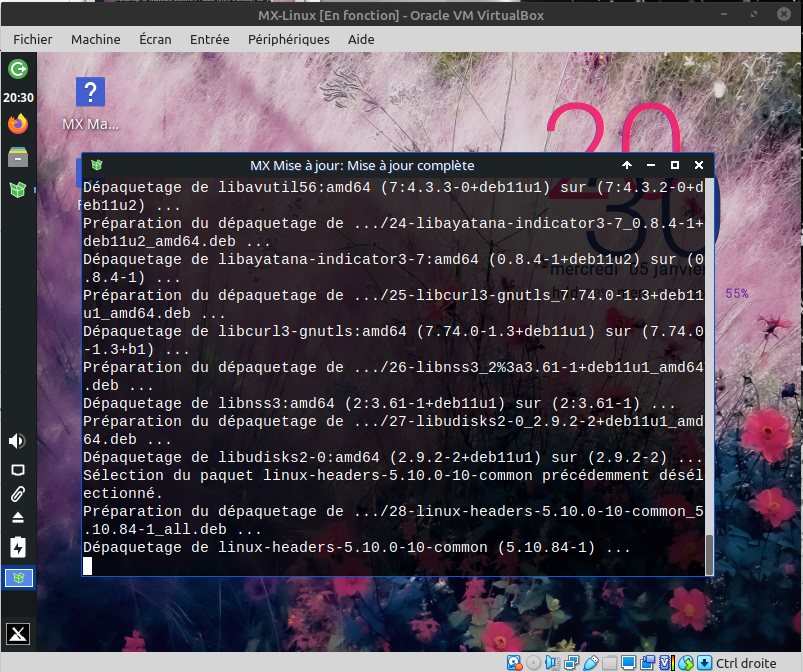This screenshot has height=672, width=803.
Task: Click the terminal window's keep-above arrow button
Action: [627, 165]
